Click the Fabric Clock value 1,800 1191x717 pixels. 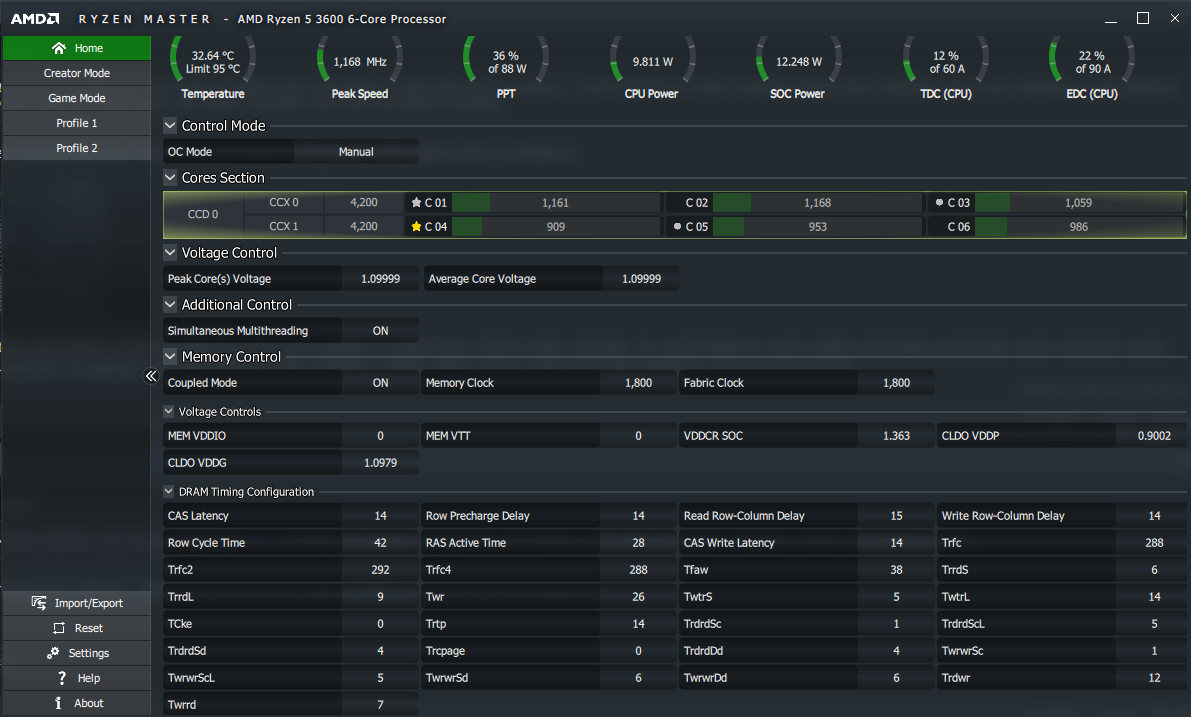pos(896,383)
